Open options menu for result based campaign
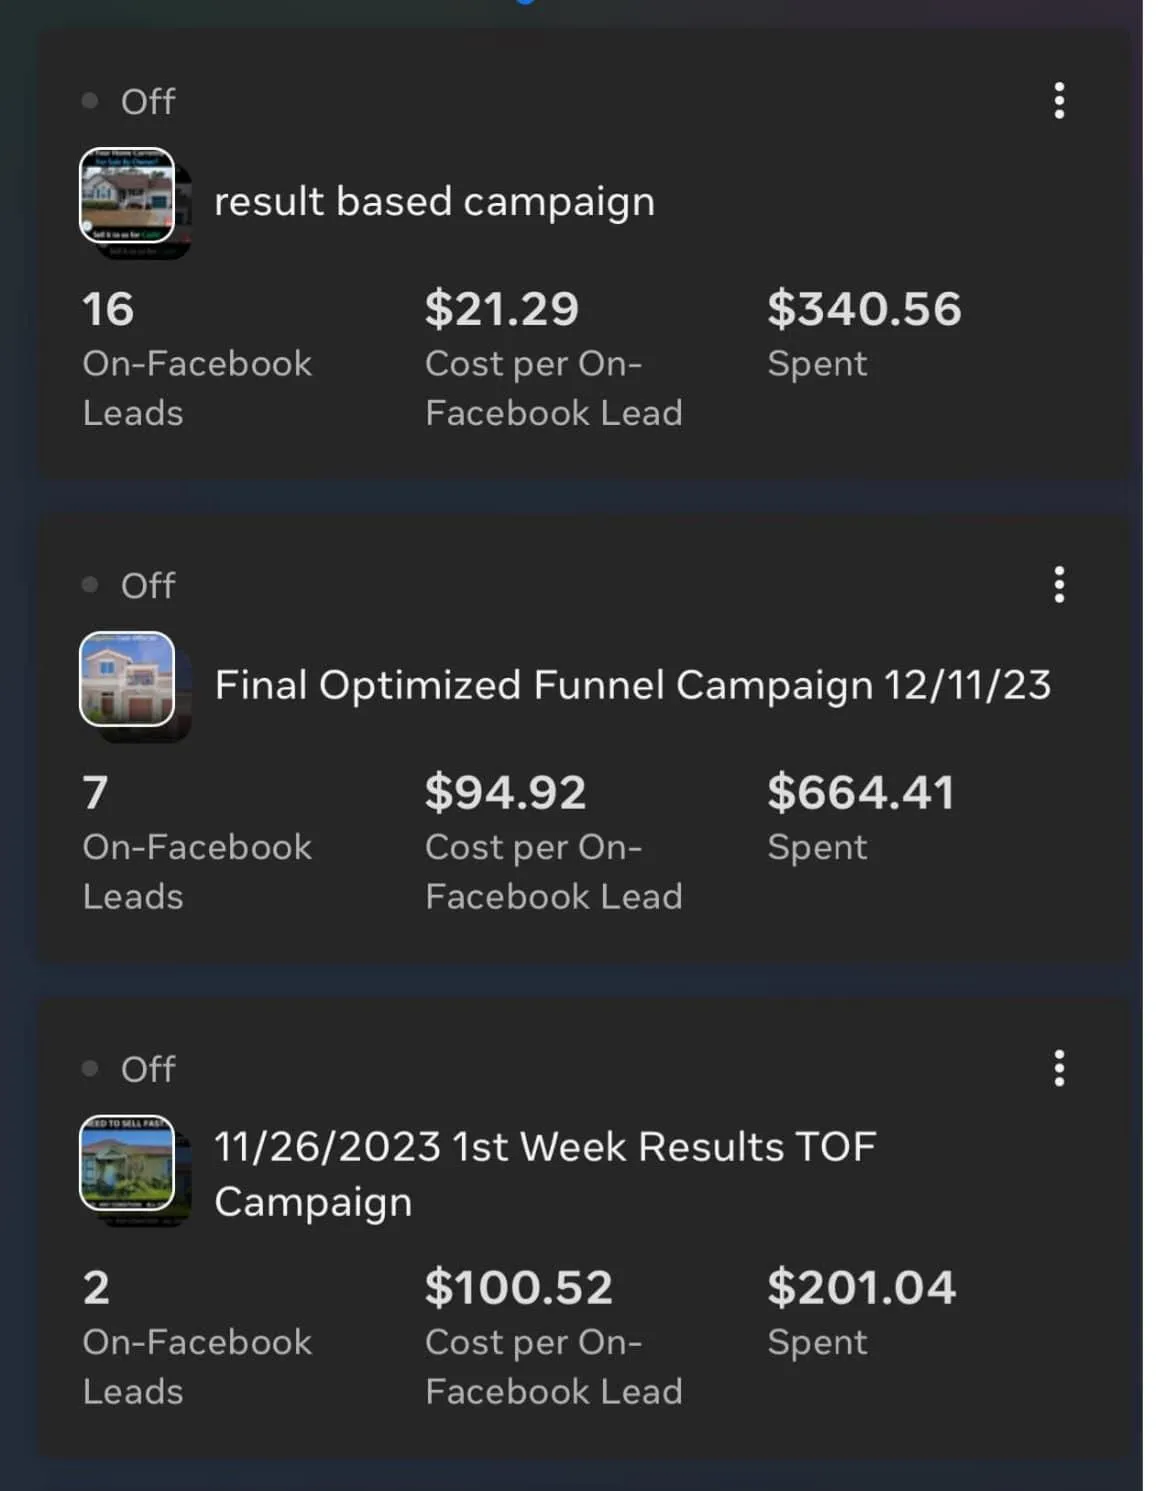The image size is (1158, 1491). (1059, 101)
